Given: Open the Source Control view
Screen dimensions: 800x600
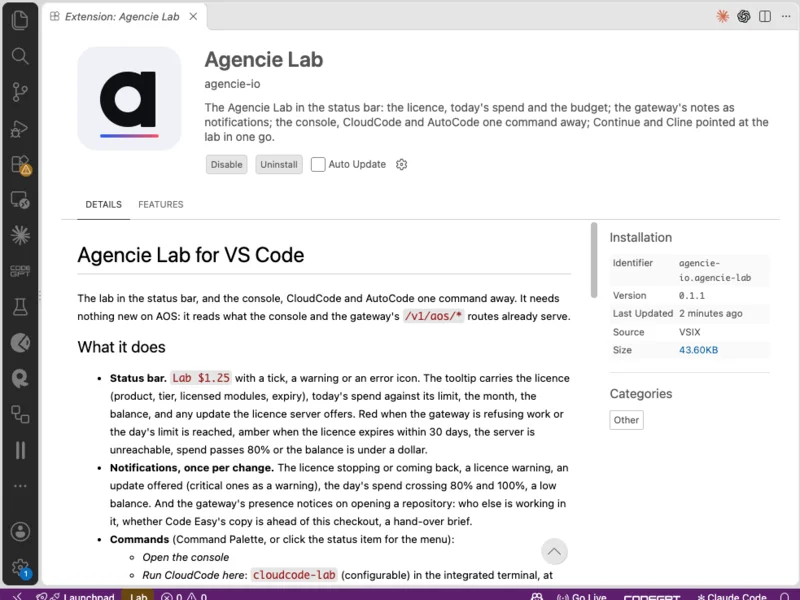Looking at the screenshot, I should pos(20,92).
